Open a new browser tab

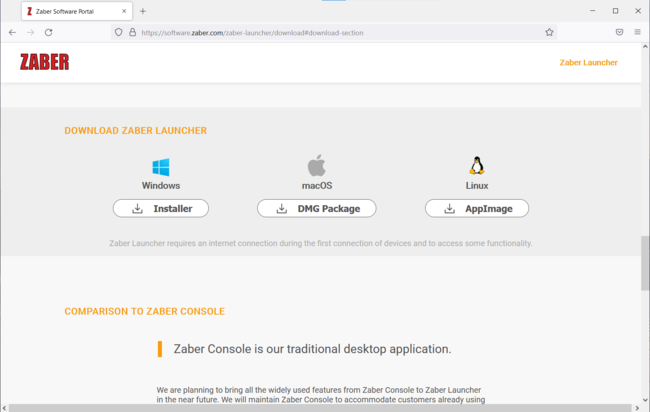(143, 11)
